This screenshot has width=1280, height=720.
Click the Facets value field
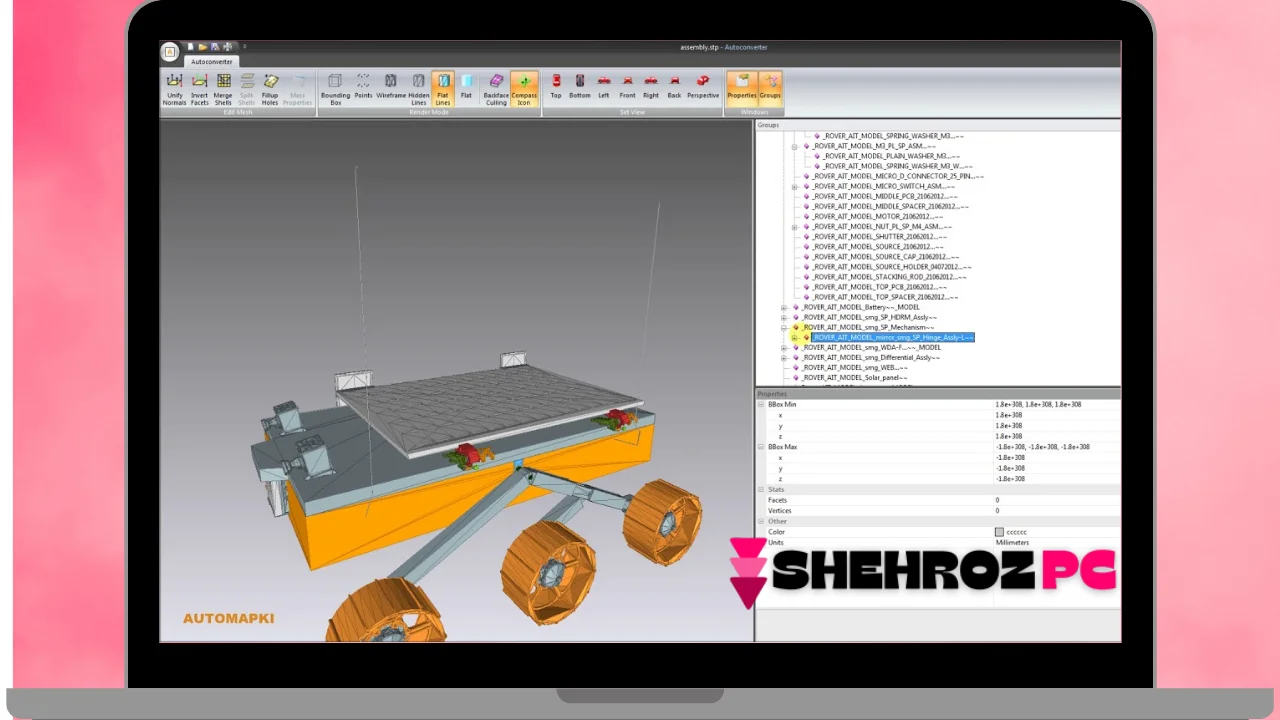tap(1056, 500)
